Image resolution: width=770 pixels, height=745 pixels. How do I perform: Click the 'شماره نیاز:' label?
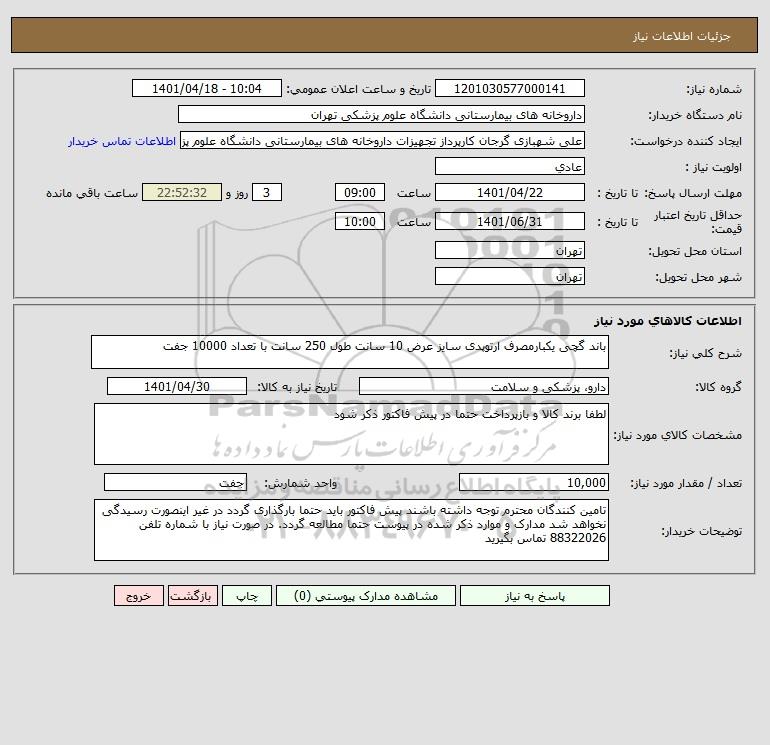pyautogui.click(x=714, y=89)
